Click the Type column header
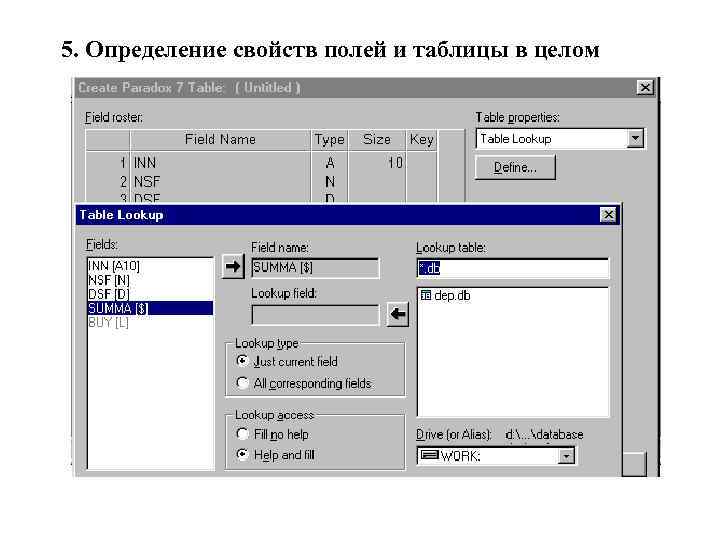Image resolution: width=720 pixels, height=540 pixels. coord(329,139)
